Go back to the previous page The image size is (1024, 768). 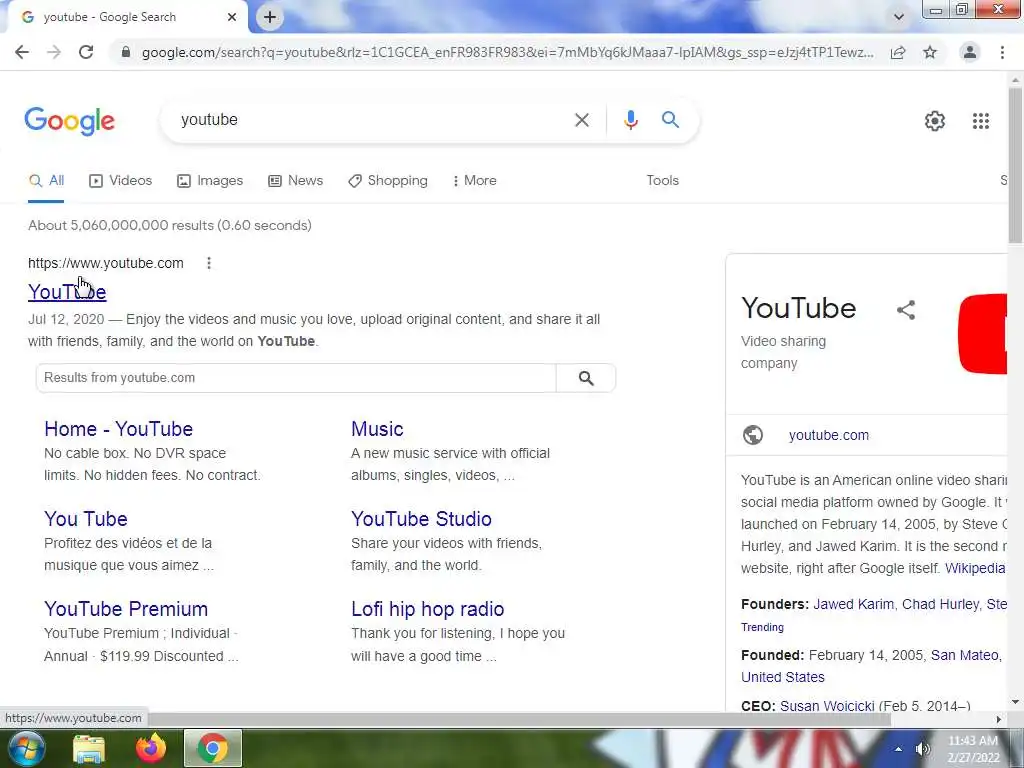click(x=22, y=52)
